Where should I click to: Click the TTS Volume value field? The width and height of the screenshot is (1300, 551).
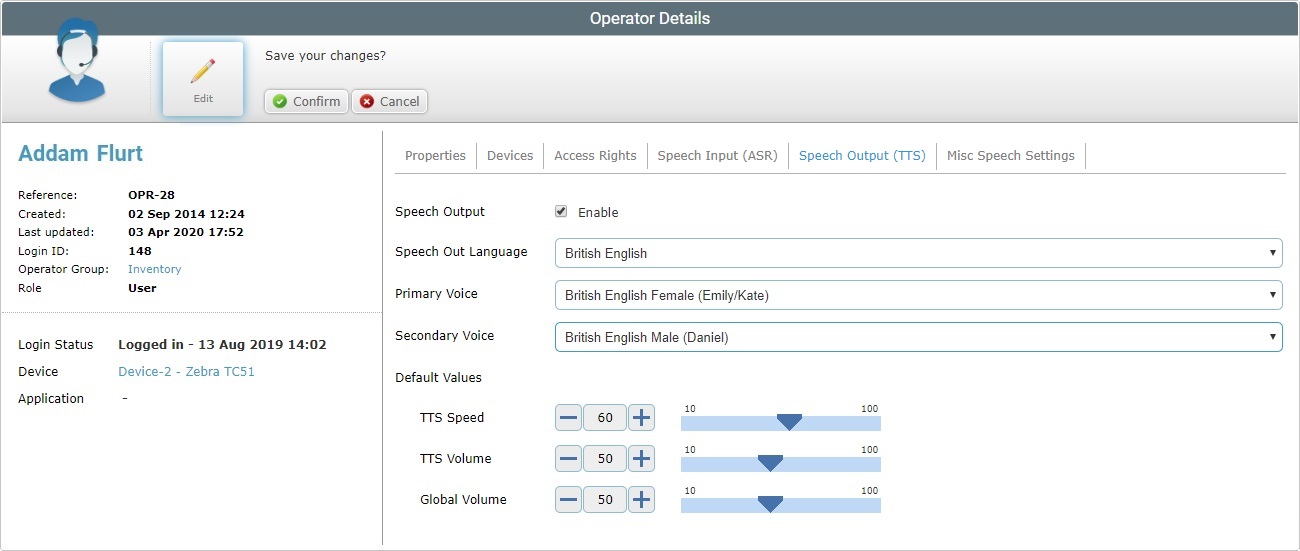pos(605,458)
